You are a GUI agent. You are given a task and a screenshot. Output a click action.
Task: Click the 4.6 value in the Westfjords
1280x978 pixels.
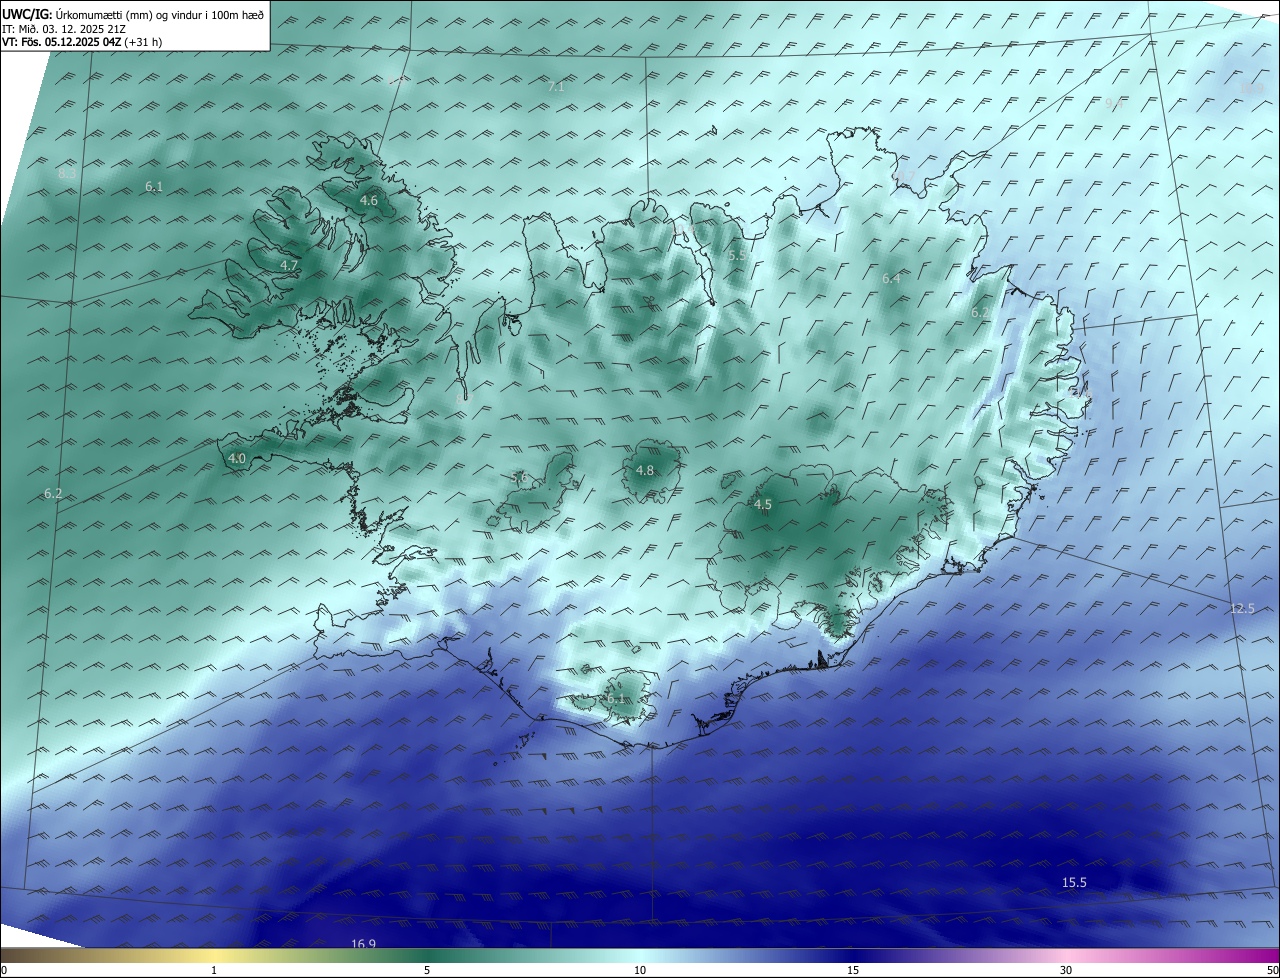(x=369, y=201)
